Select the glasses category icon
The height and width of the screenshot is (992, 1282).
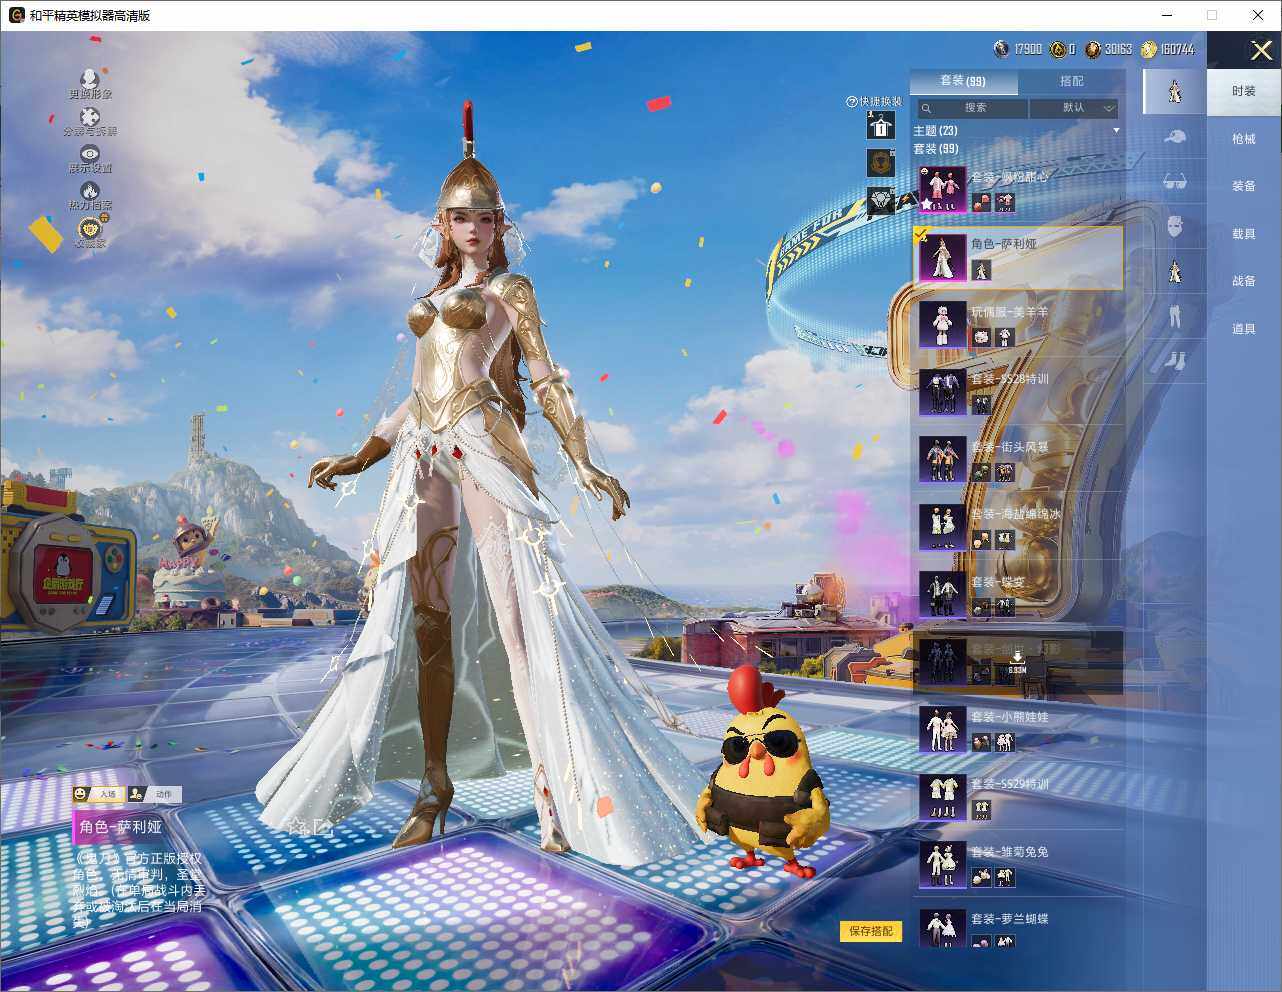coord(1175,181)
